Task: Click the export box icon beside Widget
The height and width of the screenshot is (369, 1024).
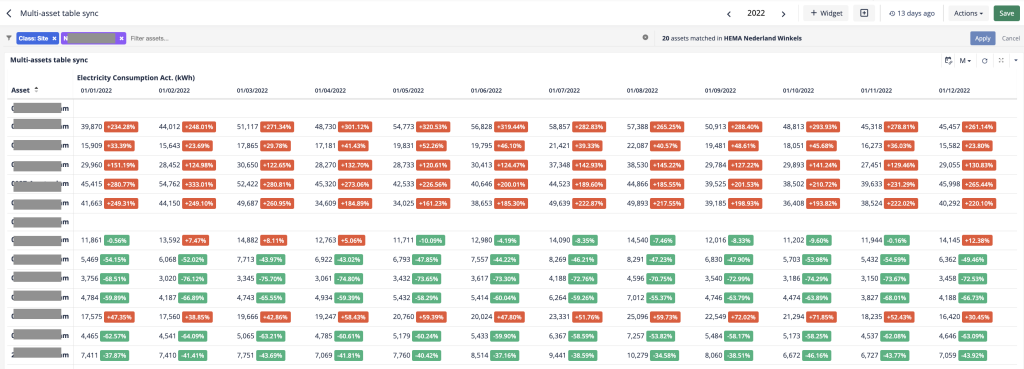Action: pyautogui.click(x=864, y=13)
